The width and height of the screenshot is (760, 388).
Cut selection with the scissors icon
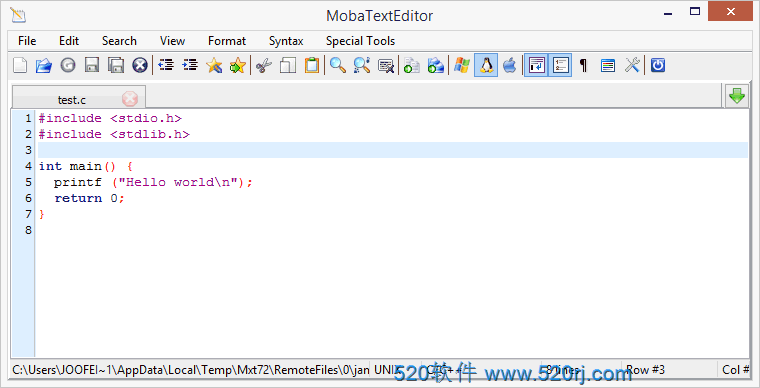tap(264, 65)
